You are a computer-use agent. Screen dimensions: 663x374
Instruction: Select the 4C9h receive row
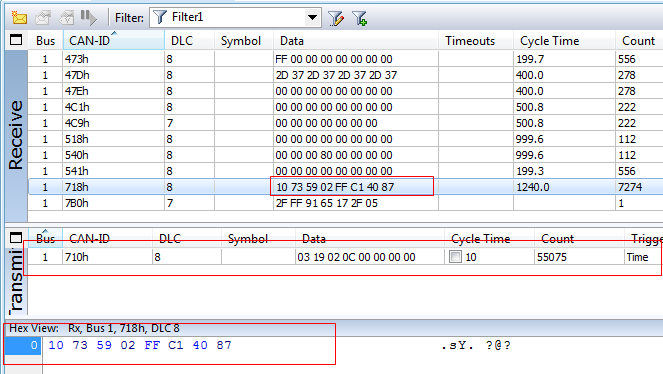(x=345, y=123)
